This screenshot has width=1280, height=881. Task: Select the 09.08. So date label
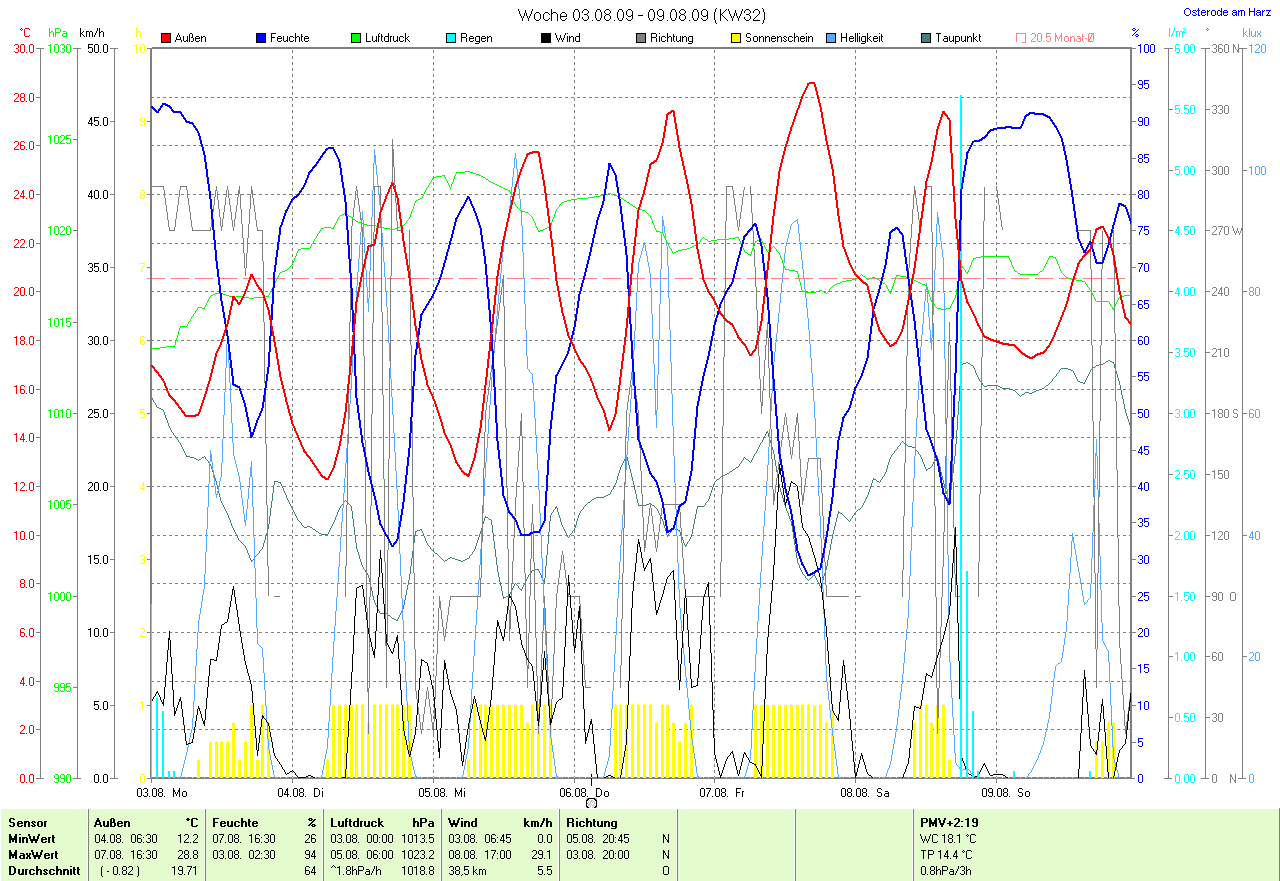click(x=1005, y=792)
